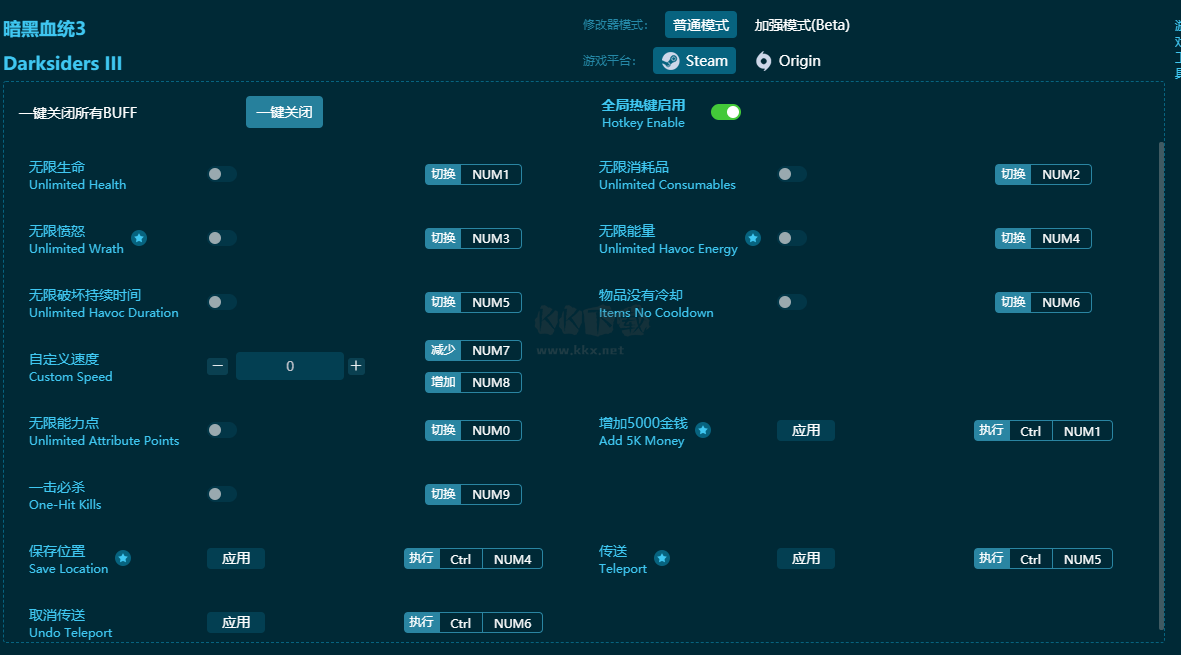The width and height of the screenshot is (1181, 655).
Task: Click the 一键关闭 button to disable all buffs
Action: [284, 112]
